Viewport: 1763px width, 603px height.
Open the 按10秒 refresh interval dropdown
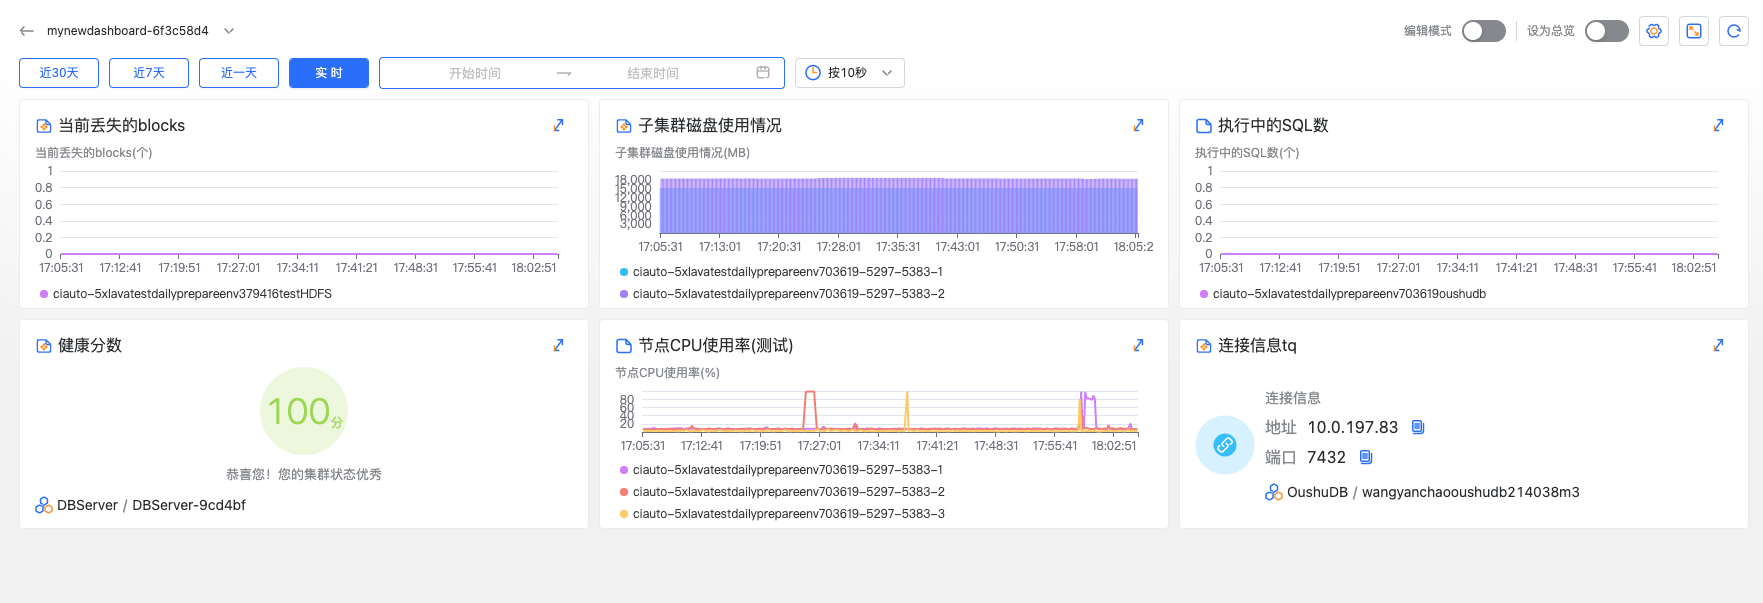point(849,73)
